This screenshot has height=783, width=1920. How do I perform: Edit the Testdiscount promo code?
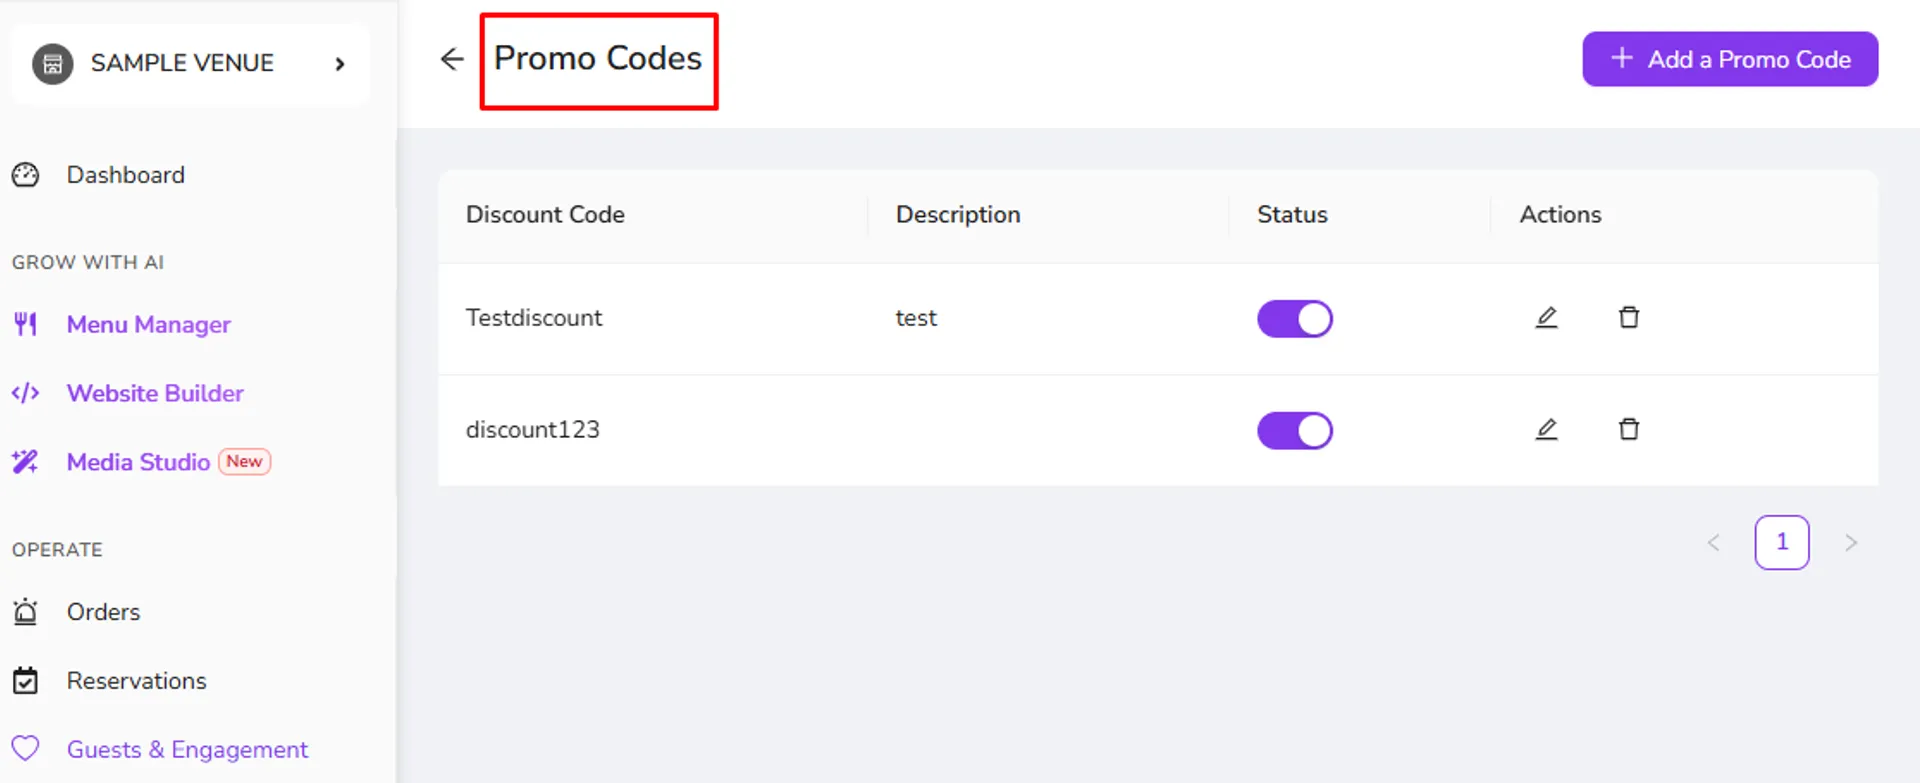[1546, 318]
